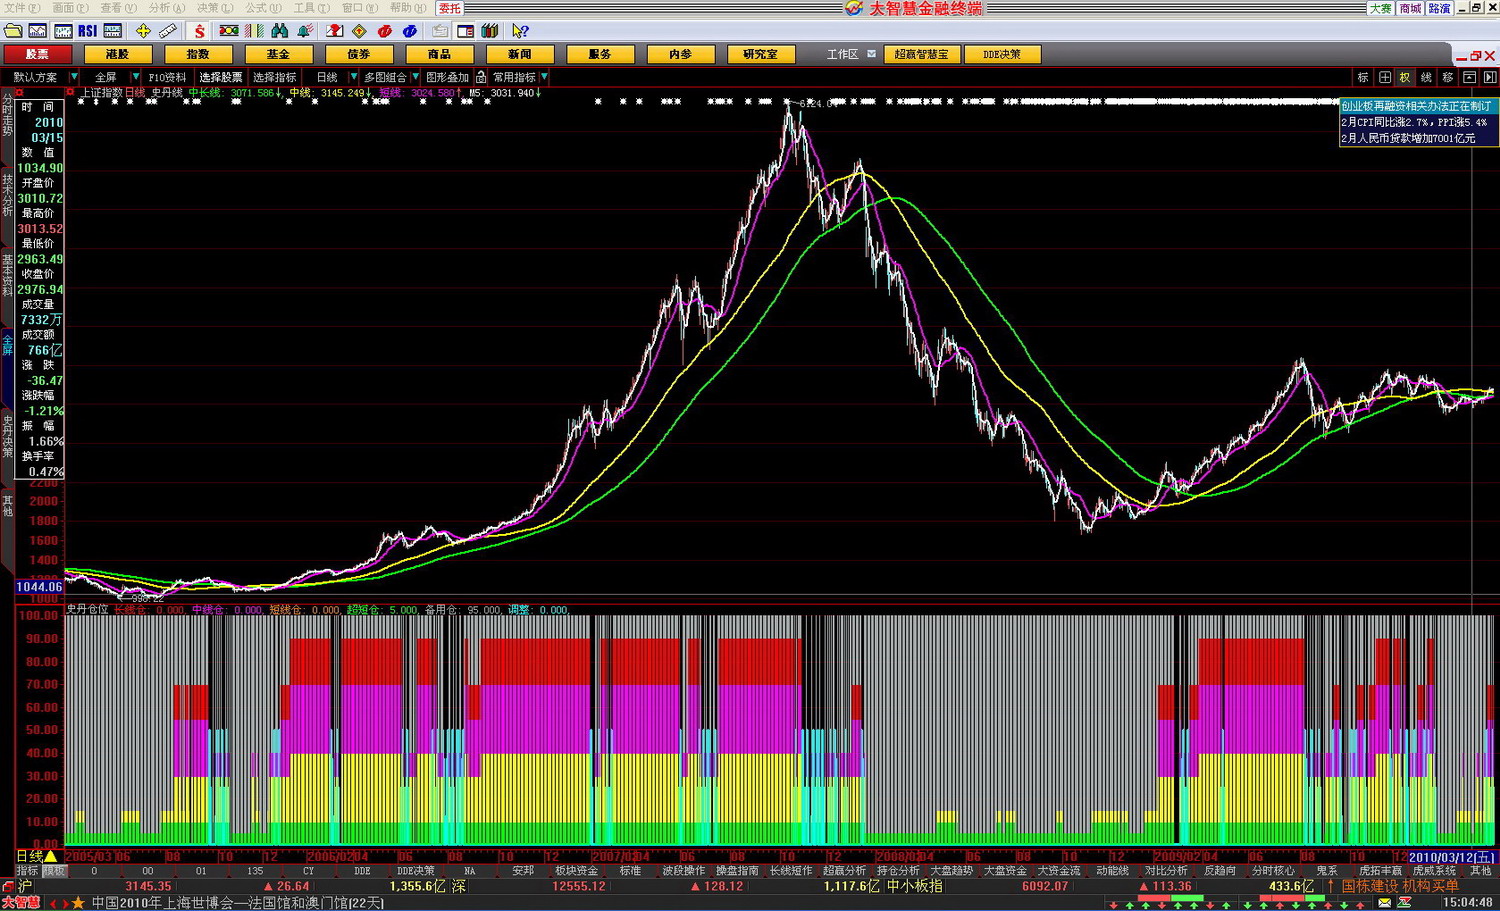1500x911 pixels.
Task: Open the 日线 period dropdown arrow
Action: pos(353,77)
